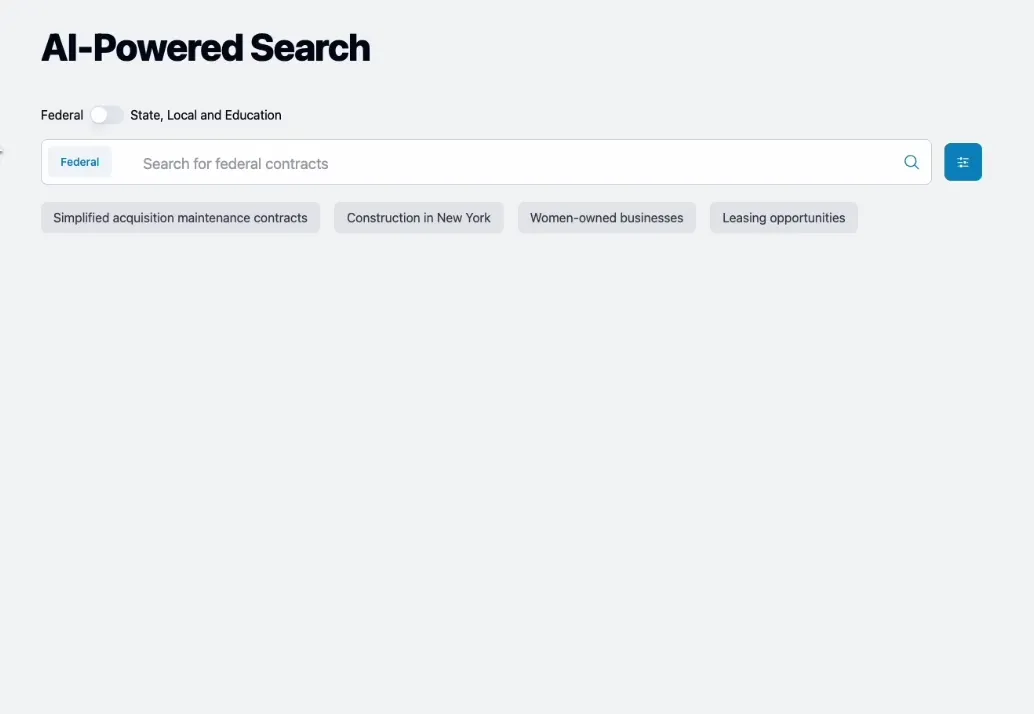The image size is (1034, 714).
Task: Click the Simplified acquisition maintenance contracts suggestion
Action: tap(179, 217)
